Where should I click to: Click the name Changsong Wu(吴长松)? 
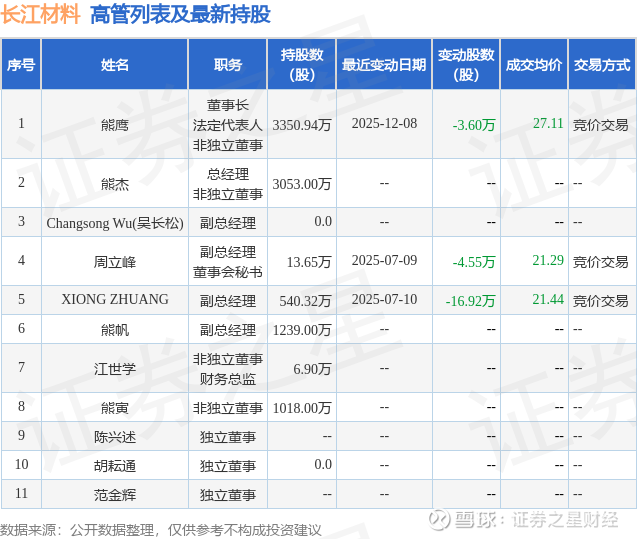(115, 223)
